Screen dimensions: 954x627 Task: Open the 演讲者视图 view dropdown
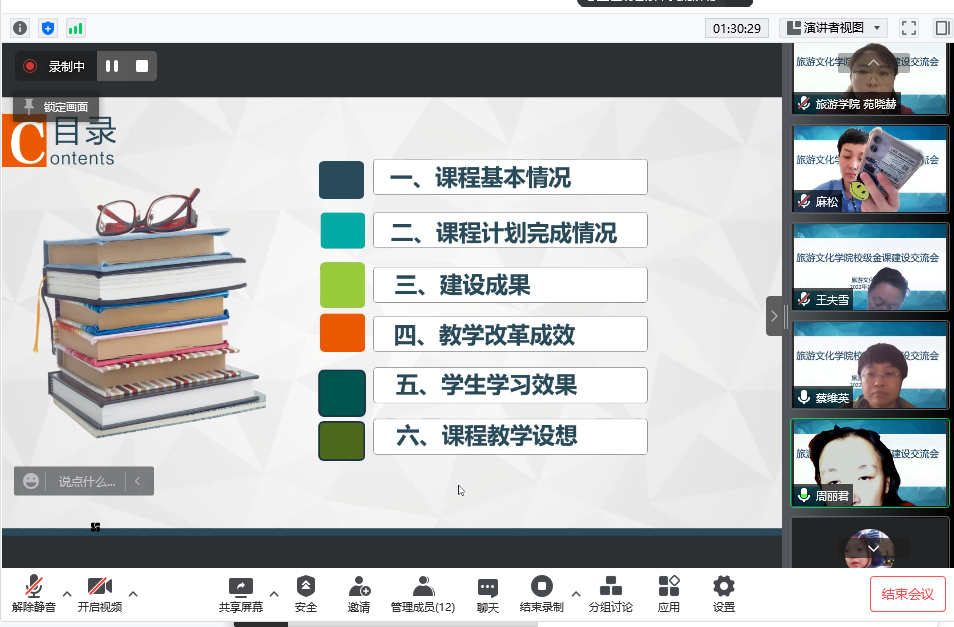coord(834,28)
